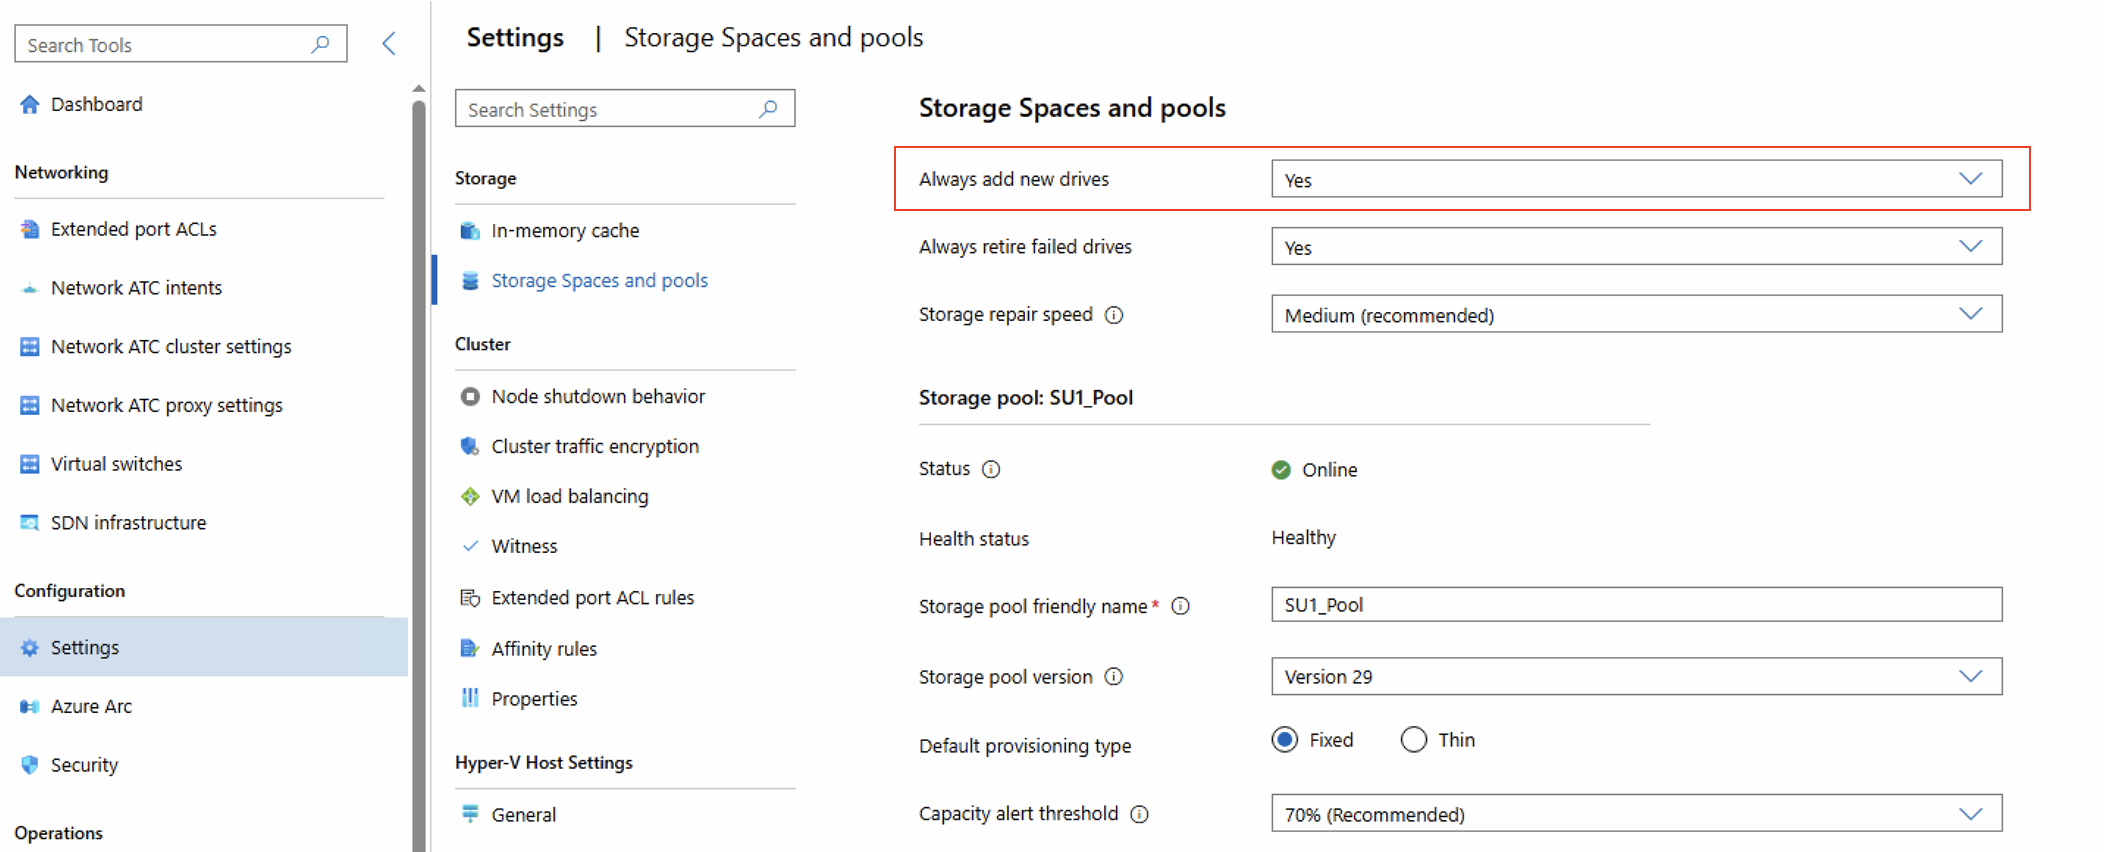2104x852 pixels.
Task: Click the Azure Arc icon
Action: (30, 707)
